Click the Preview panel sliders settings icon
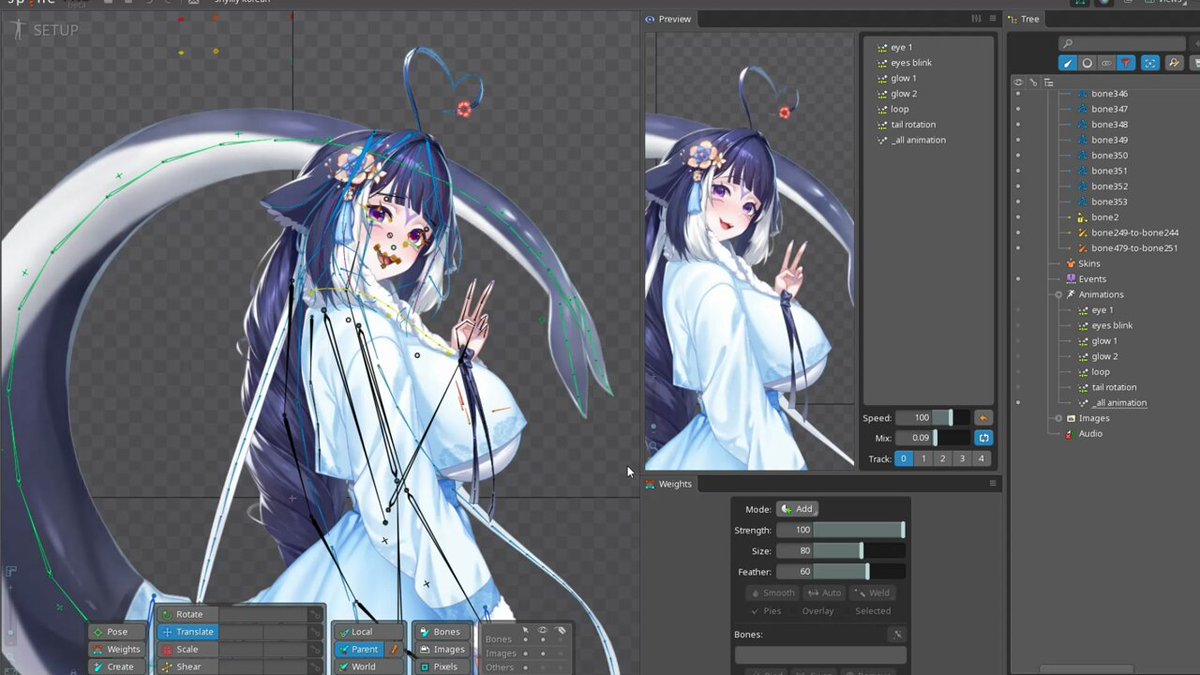Image resolution: width=1200 pixels, height=675 pixels. [977, 19]
